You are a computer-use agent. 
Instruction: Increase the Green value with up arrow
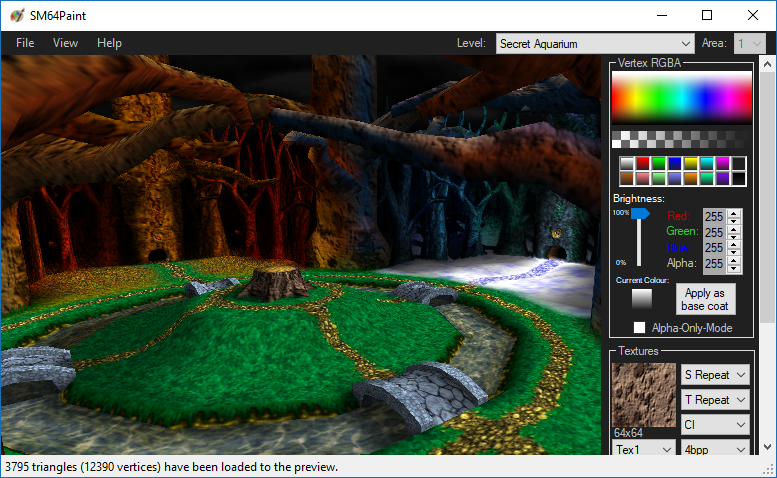[x=734, y=228]
